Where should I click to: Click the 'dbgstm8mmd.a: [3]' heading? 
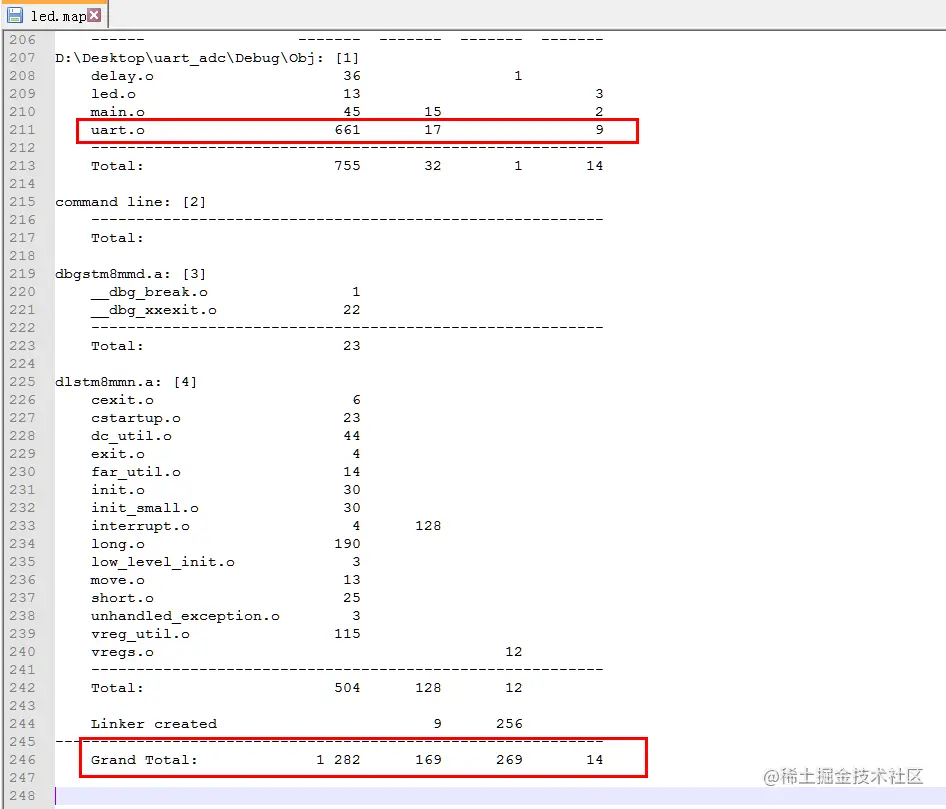point(130,274)
